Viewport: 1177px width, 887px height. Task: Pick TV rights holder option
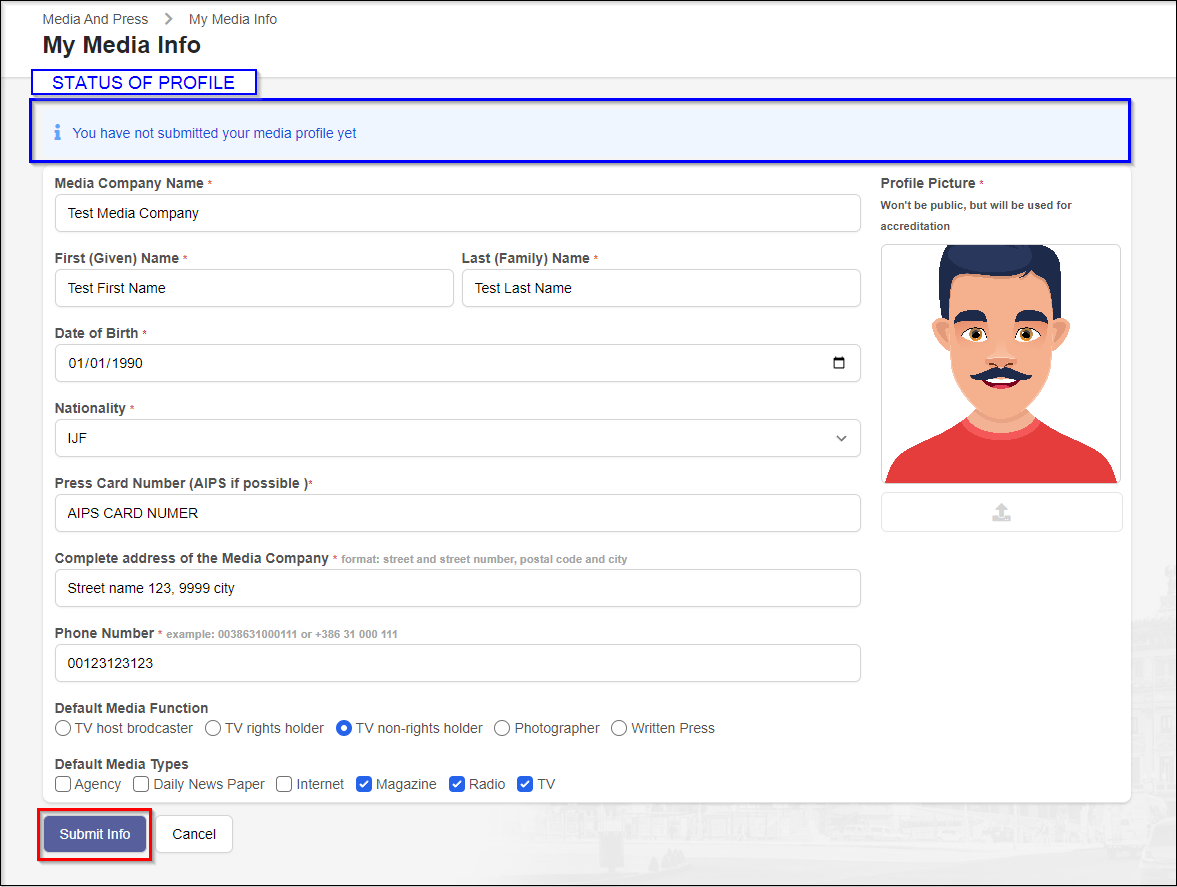tap(213, 728)
